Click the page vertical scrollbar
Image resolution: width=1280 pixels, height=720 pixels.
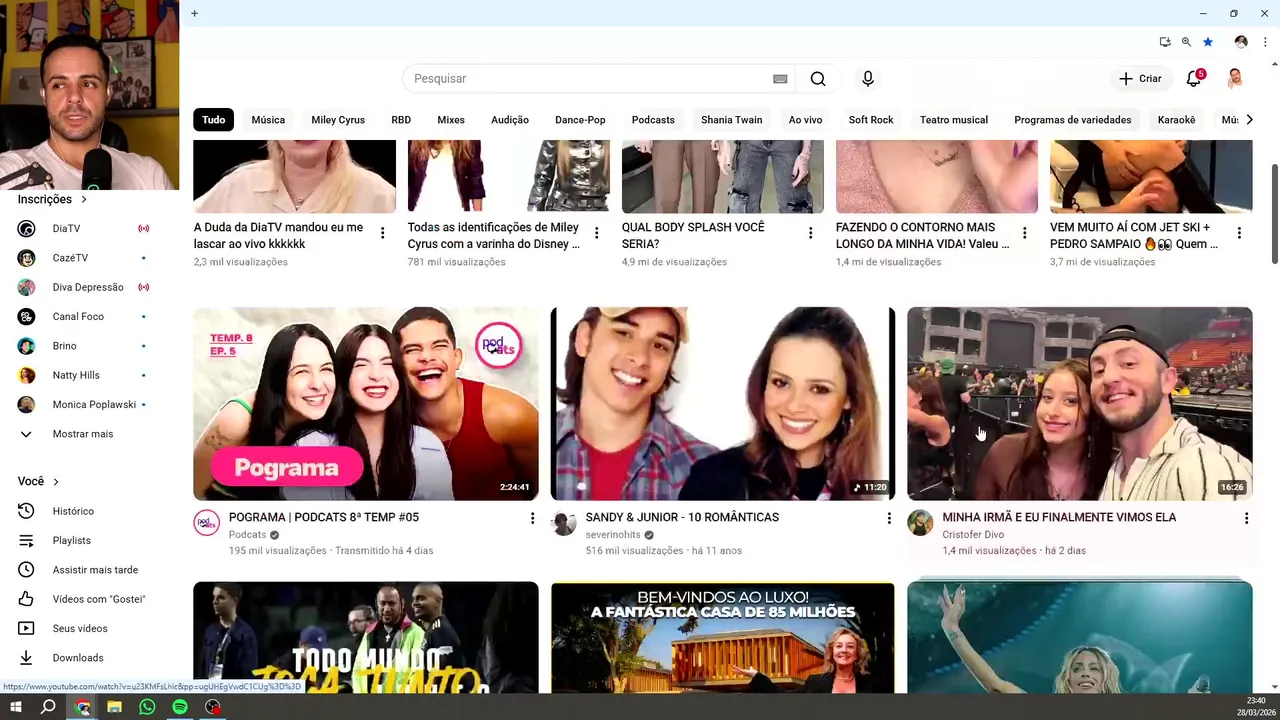[1274, 214]
